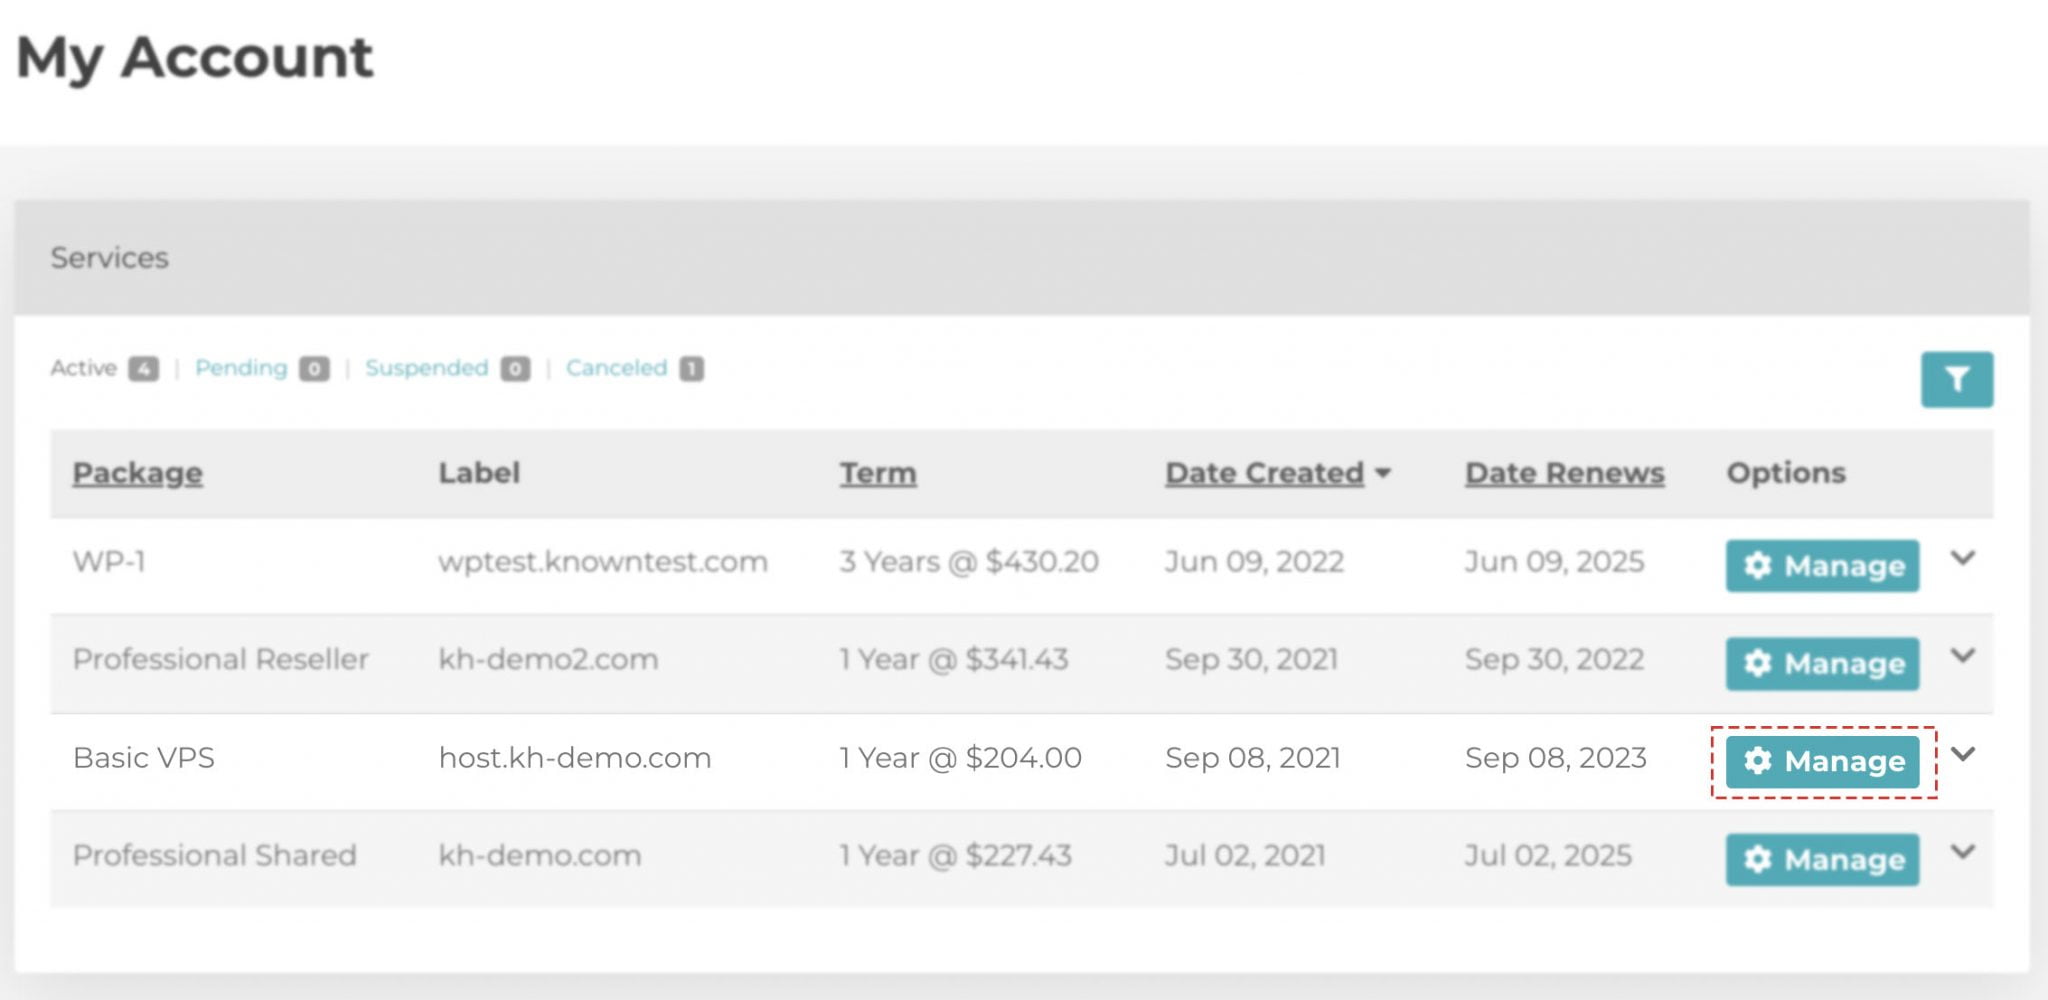Viewport: 2048px width, 1000px height.
Task: Click Manage for Basic VPS service
Action: (x=1822, y=762)
